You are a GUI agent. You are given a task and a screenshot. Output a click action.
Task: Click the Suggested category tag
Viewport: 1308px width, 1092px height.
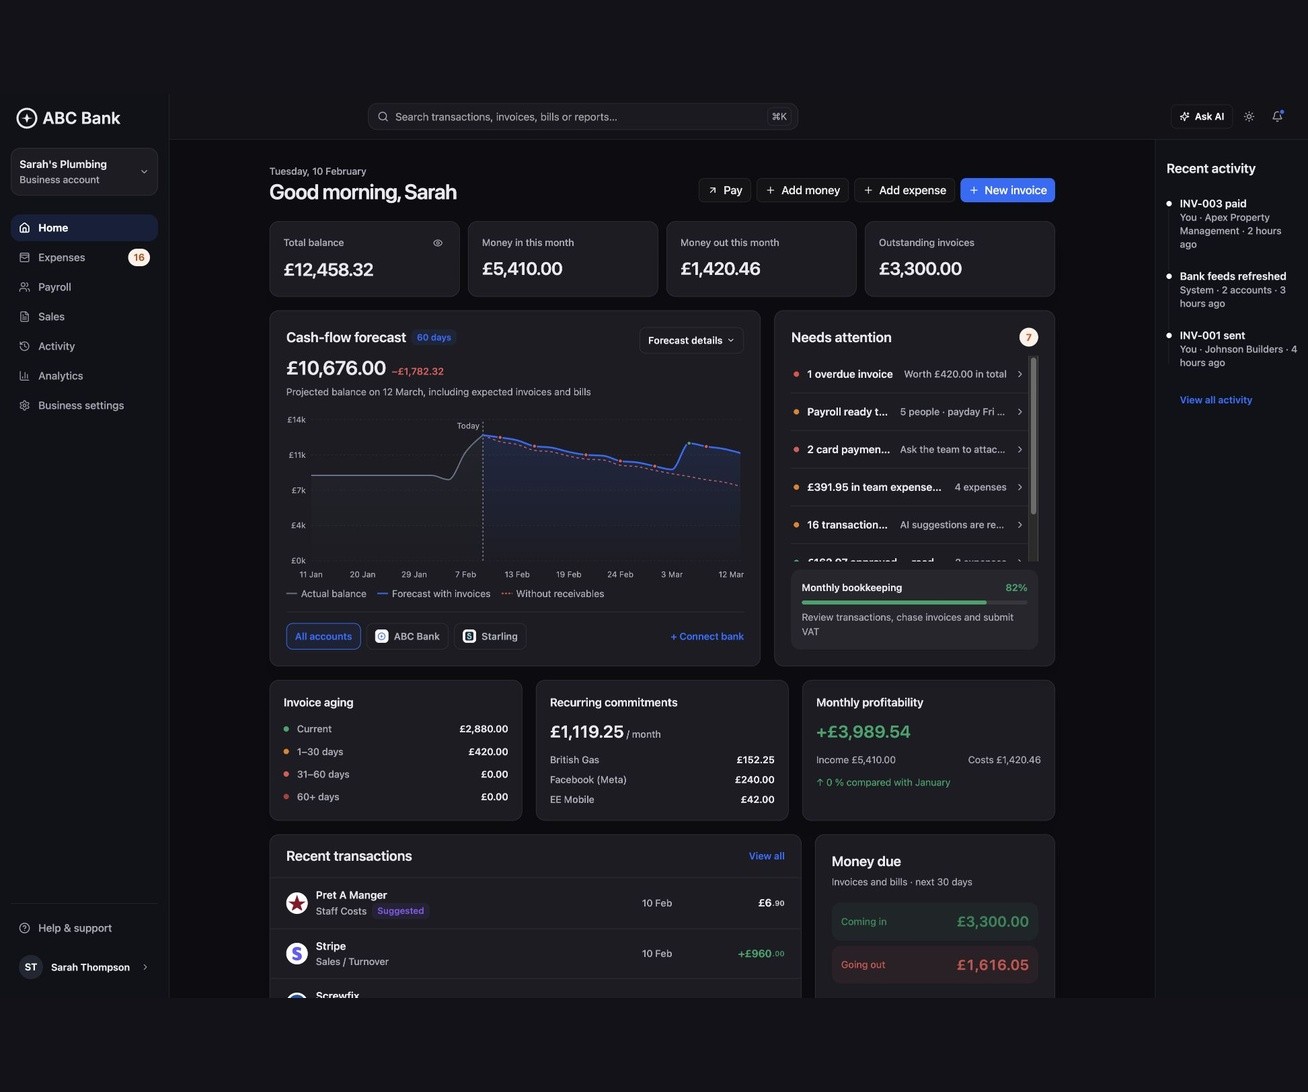(401, 911)
